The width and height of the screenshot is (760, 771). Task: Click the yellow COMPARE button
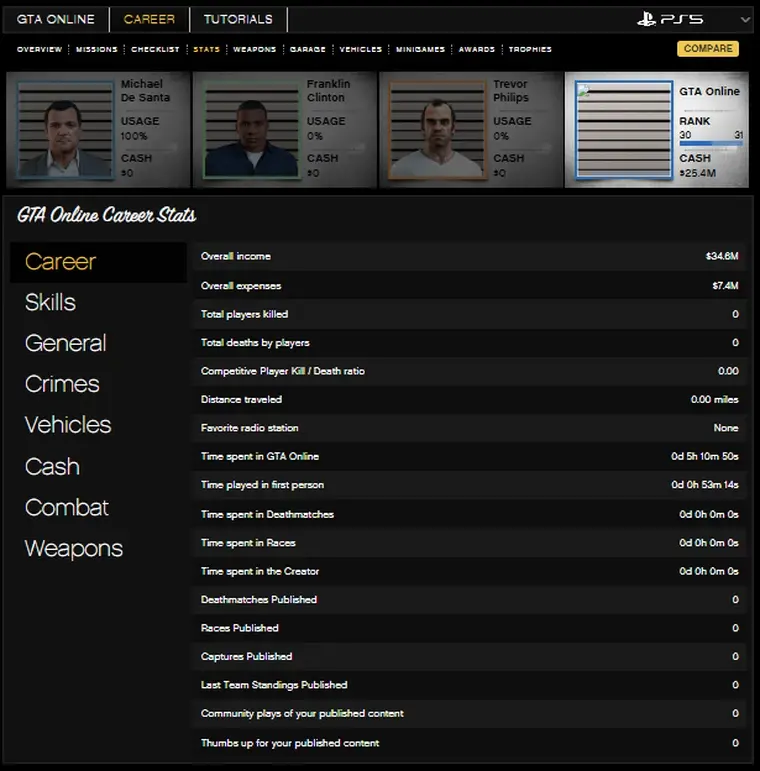(x=708, y=49)
